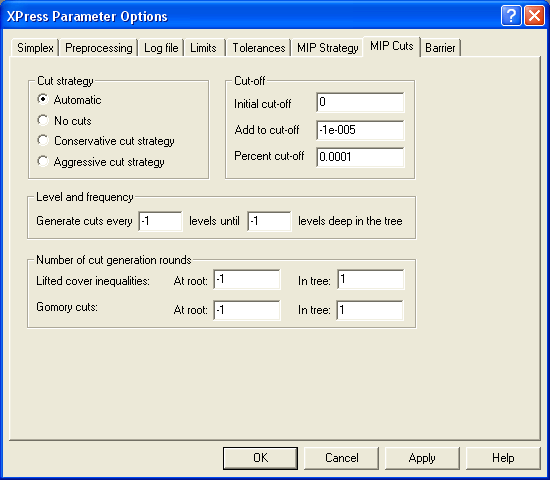Image resolution: width=550 pixels, height=480 pixels.
Task: Close the XPress Parameter Options dialog
Action: [534, 16]
